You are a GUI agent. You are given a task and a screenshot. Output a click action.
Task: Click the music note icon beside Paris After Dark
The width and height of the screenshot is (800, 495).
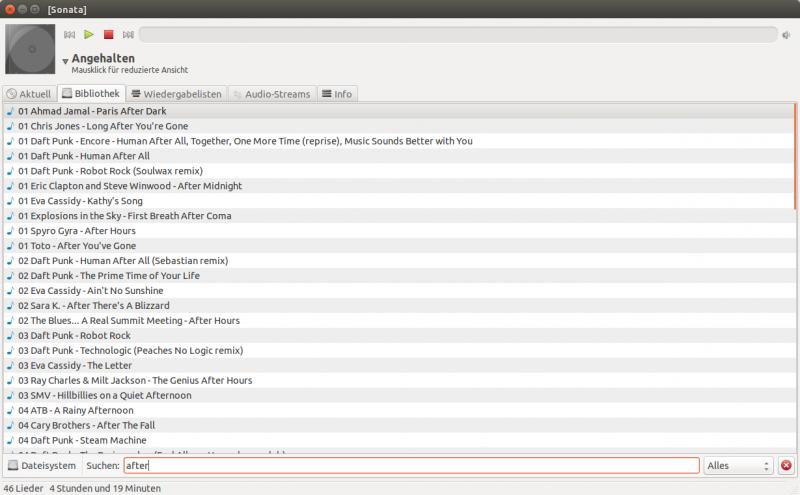(x=10, y=111)
